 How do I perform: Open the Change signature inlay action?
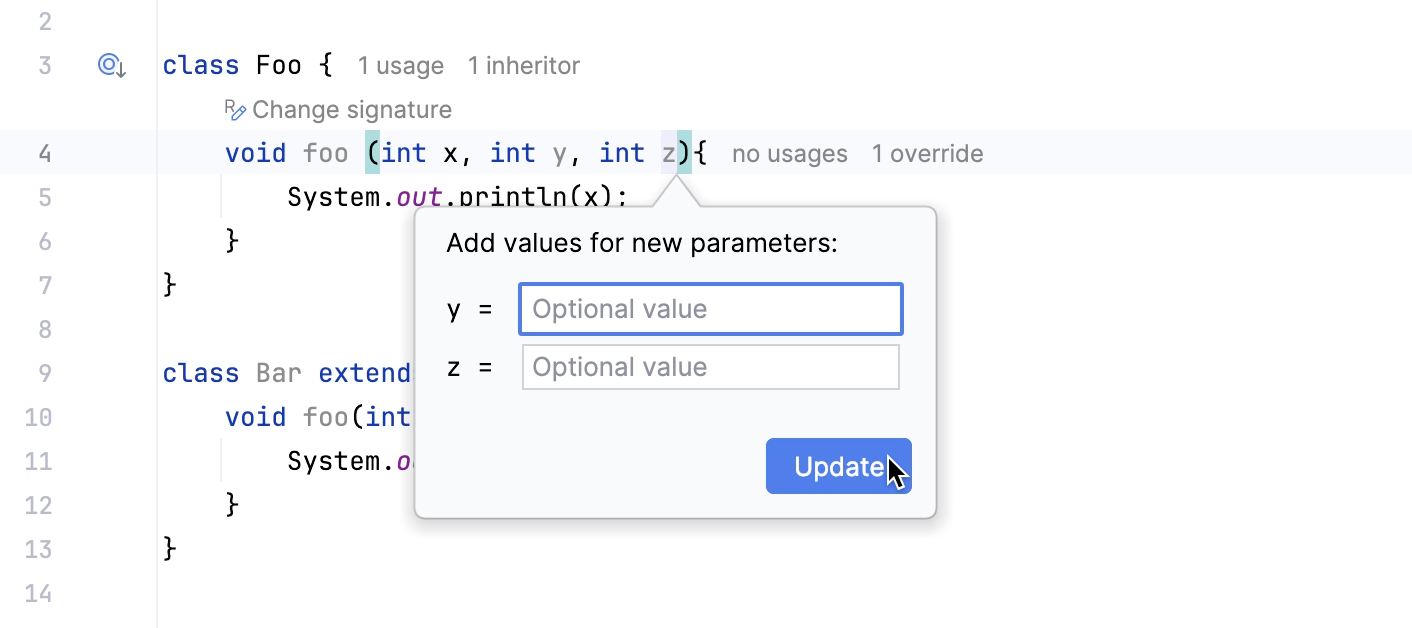(352, 109)
